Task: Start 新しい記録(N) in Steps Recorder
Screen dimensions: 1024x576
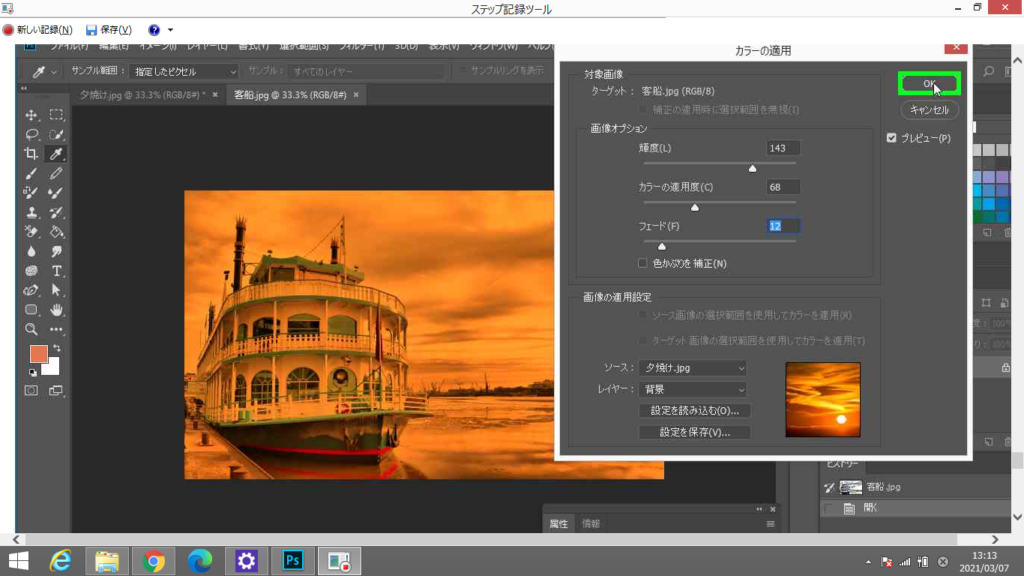Action: (x=37, y=30)
